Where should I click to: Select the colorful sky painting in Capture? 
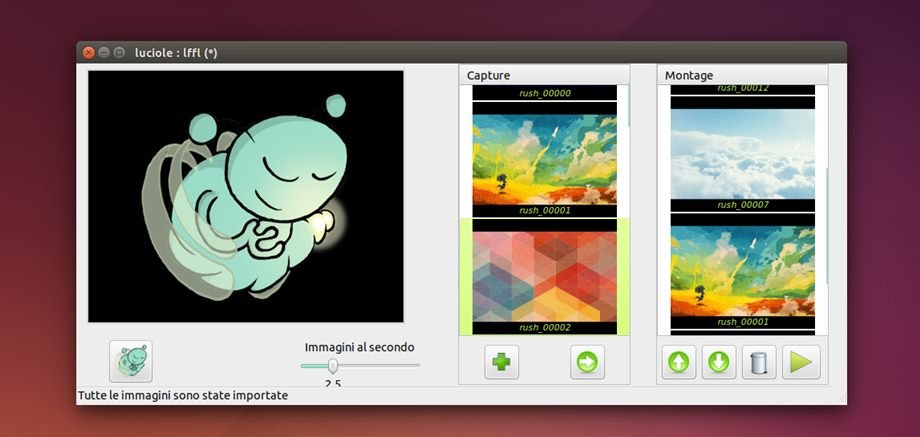(x=544, y=158)
